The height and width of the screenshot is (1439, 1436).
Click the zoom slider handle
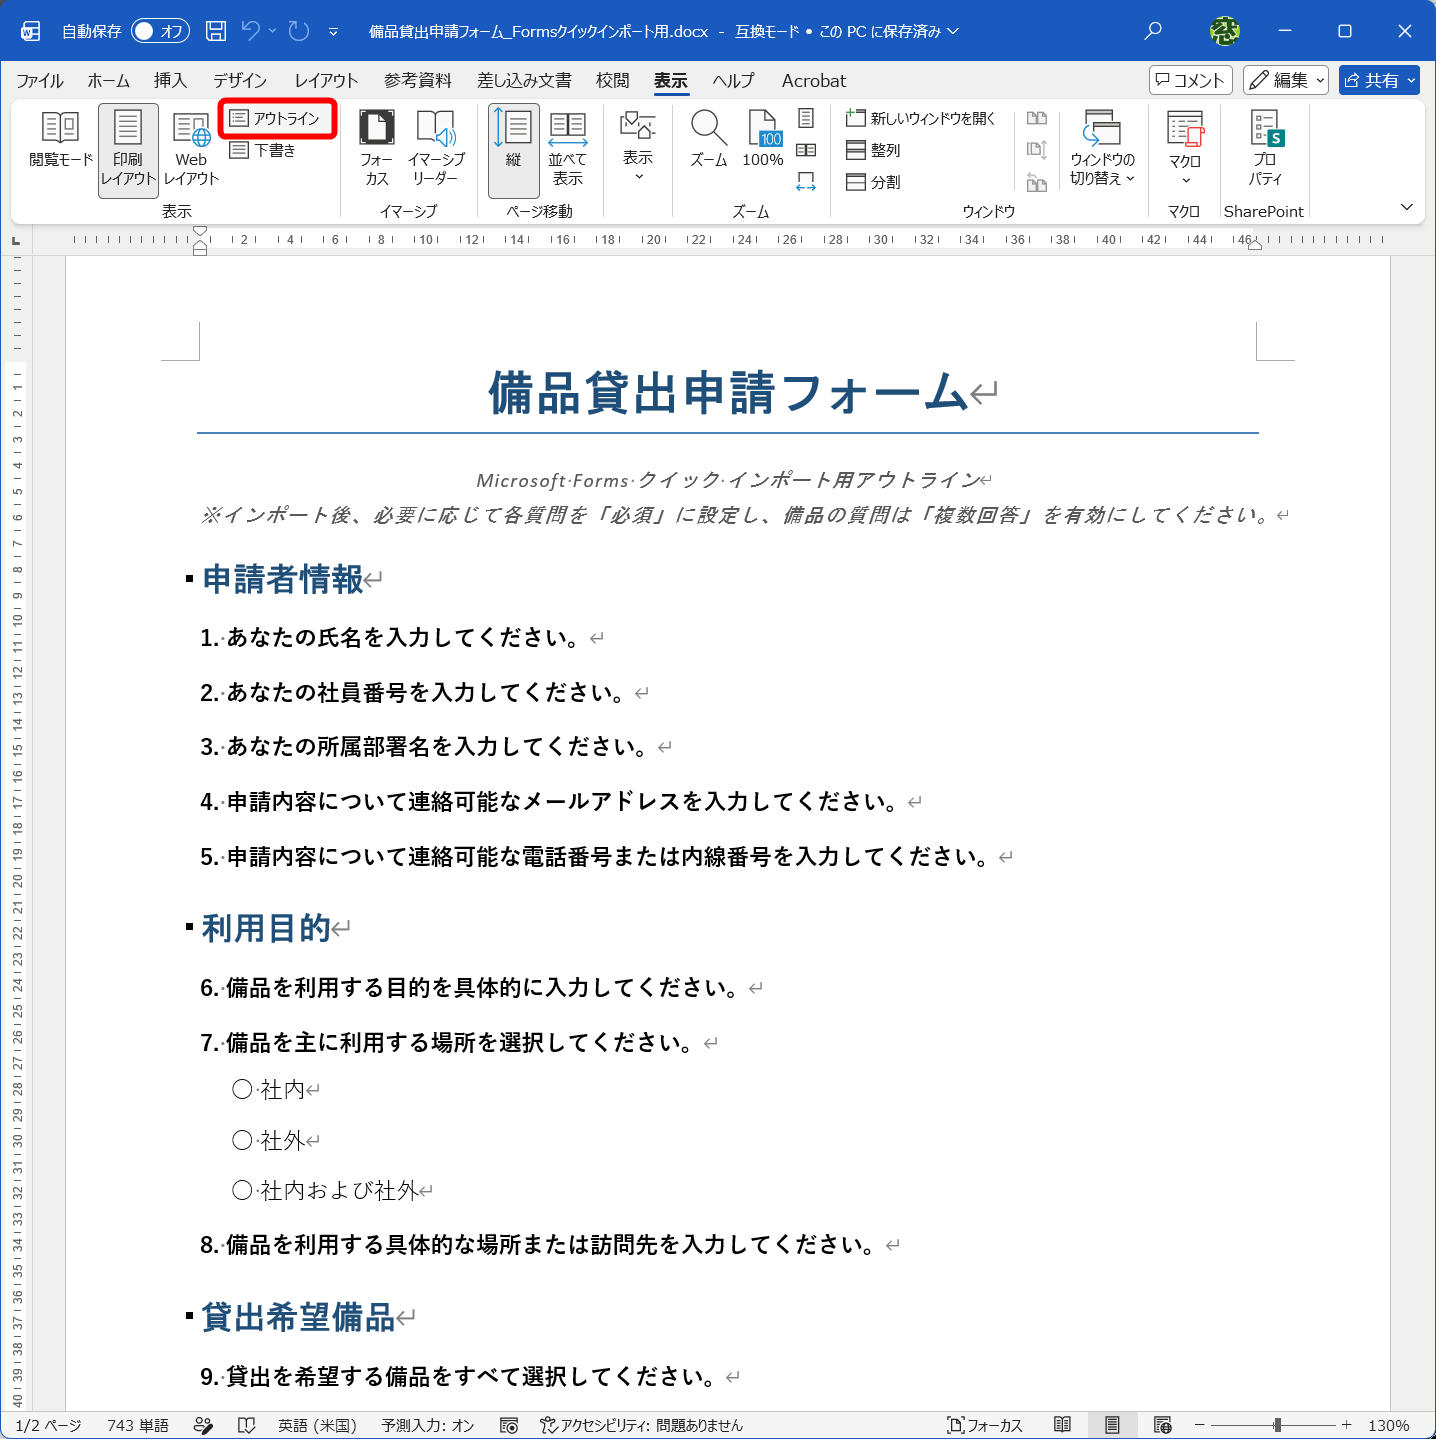point(1277,1425)
